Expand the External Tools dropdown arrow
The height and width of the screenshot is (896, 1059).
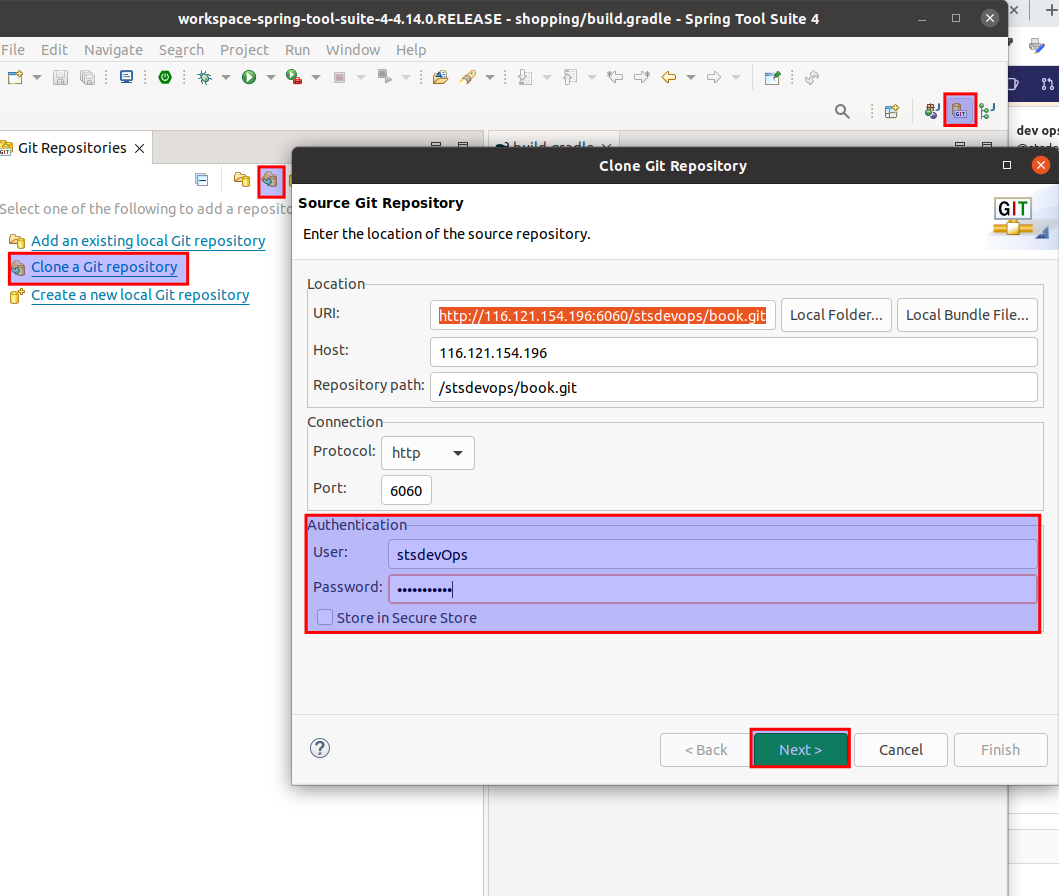(x=315, y=78)
